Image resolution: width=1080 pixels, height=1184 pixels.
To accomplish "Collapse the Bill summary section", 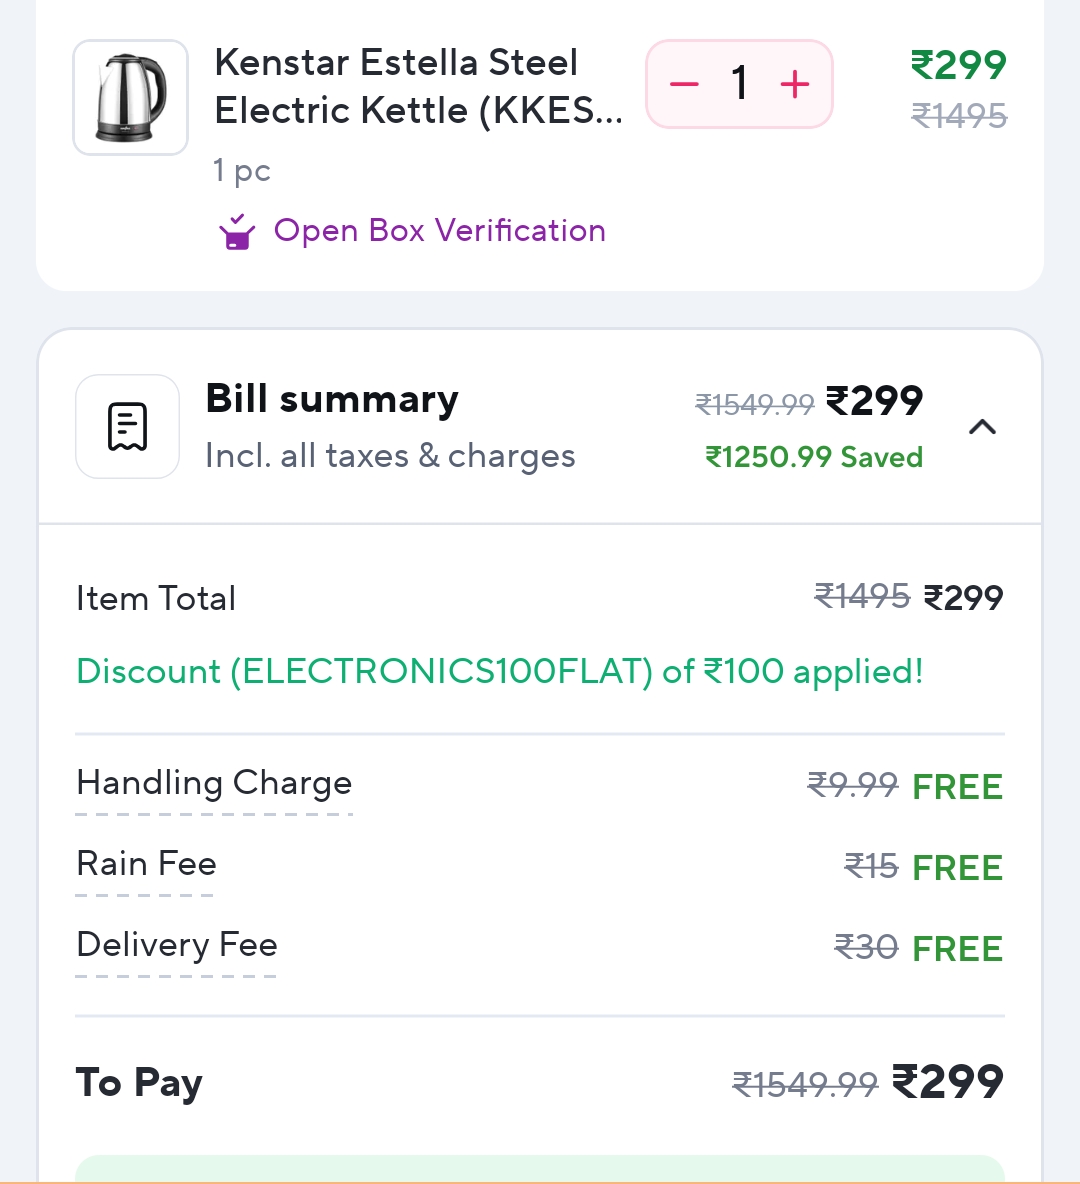I will (982, 427).
